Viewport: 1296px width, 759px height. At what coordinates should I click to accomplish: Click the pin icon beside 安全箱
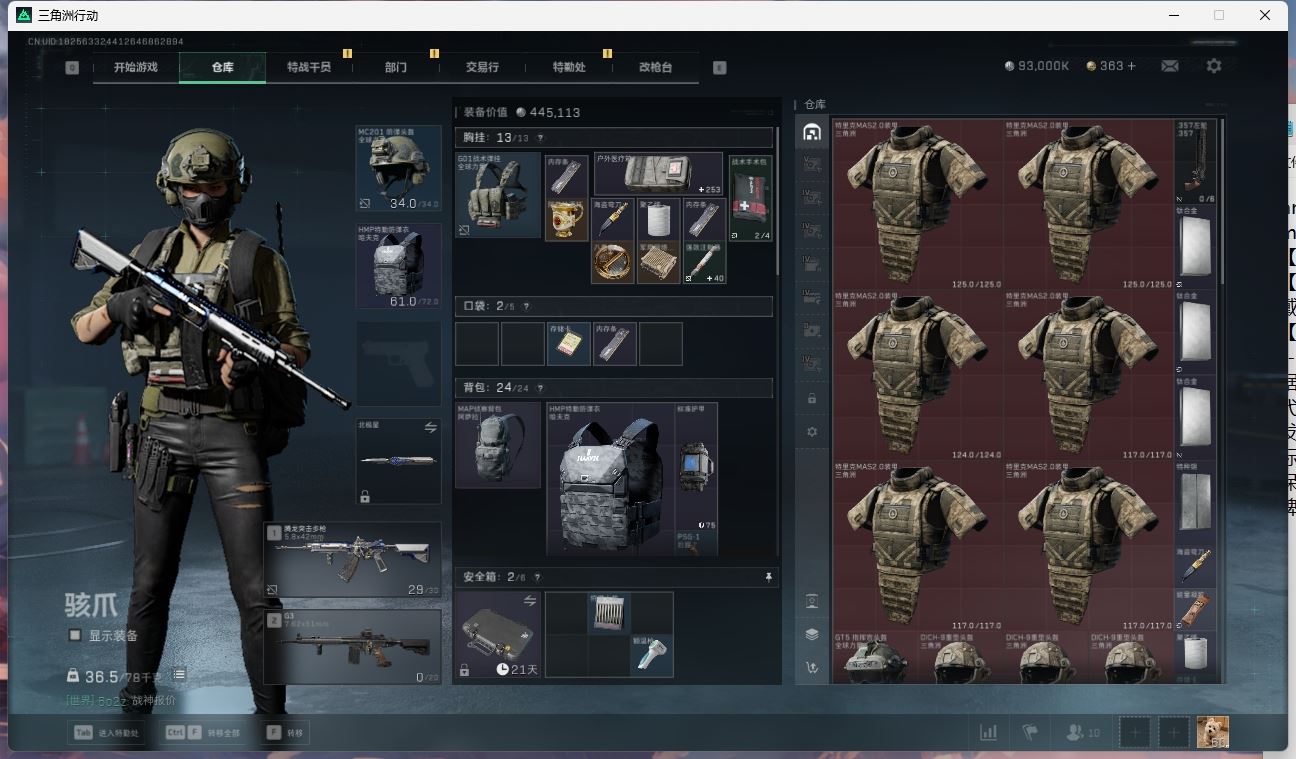(x=768, y=577)
